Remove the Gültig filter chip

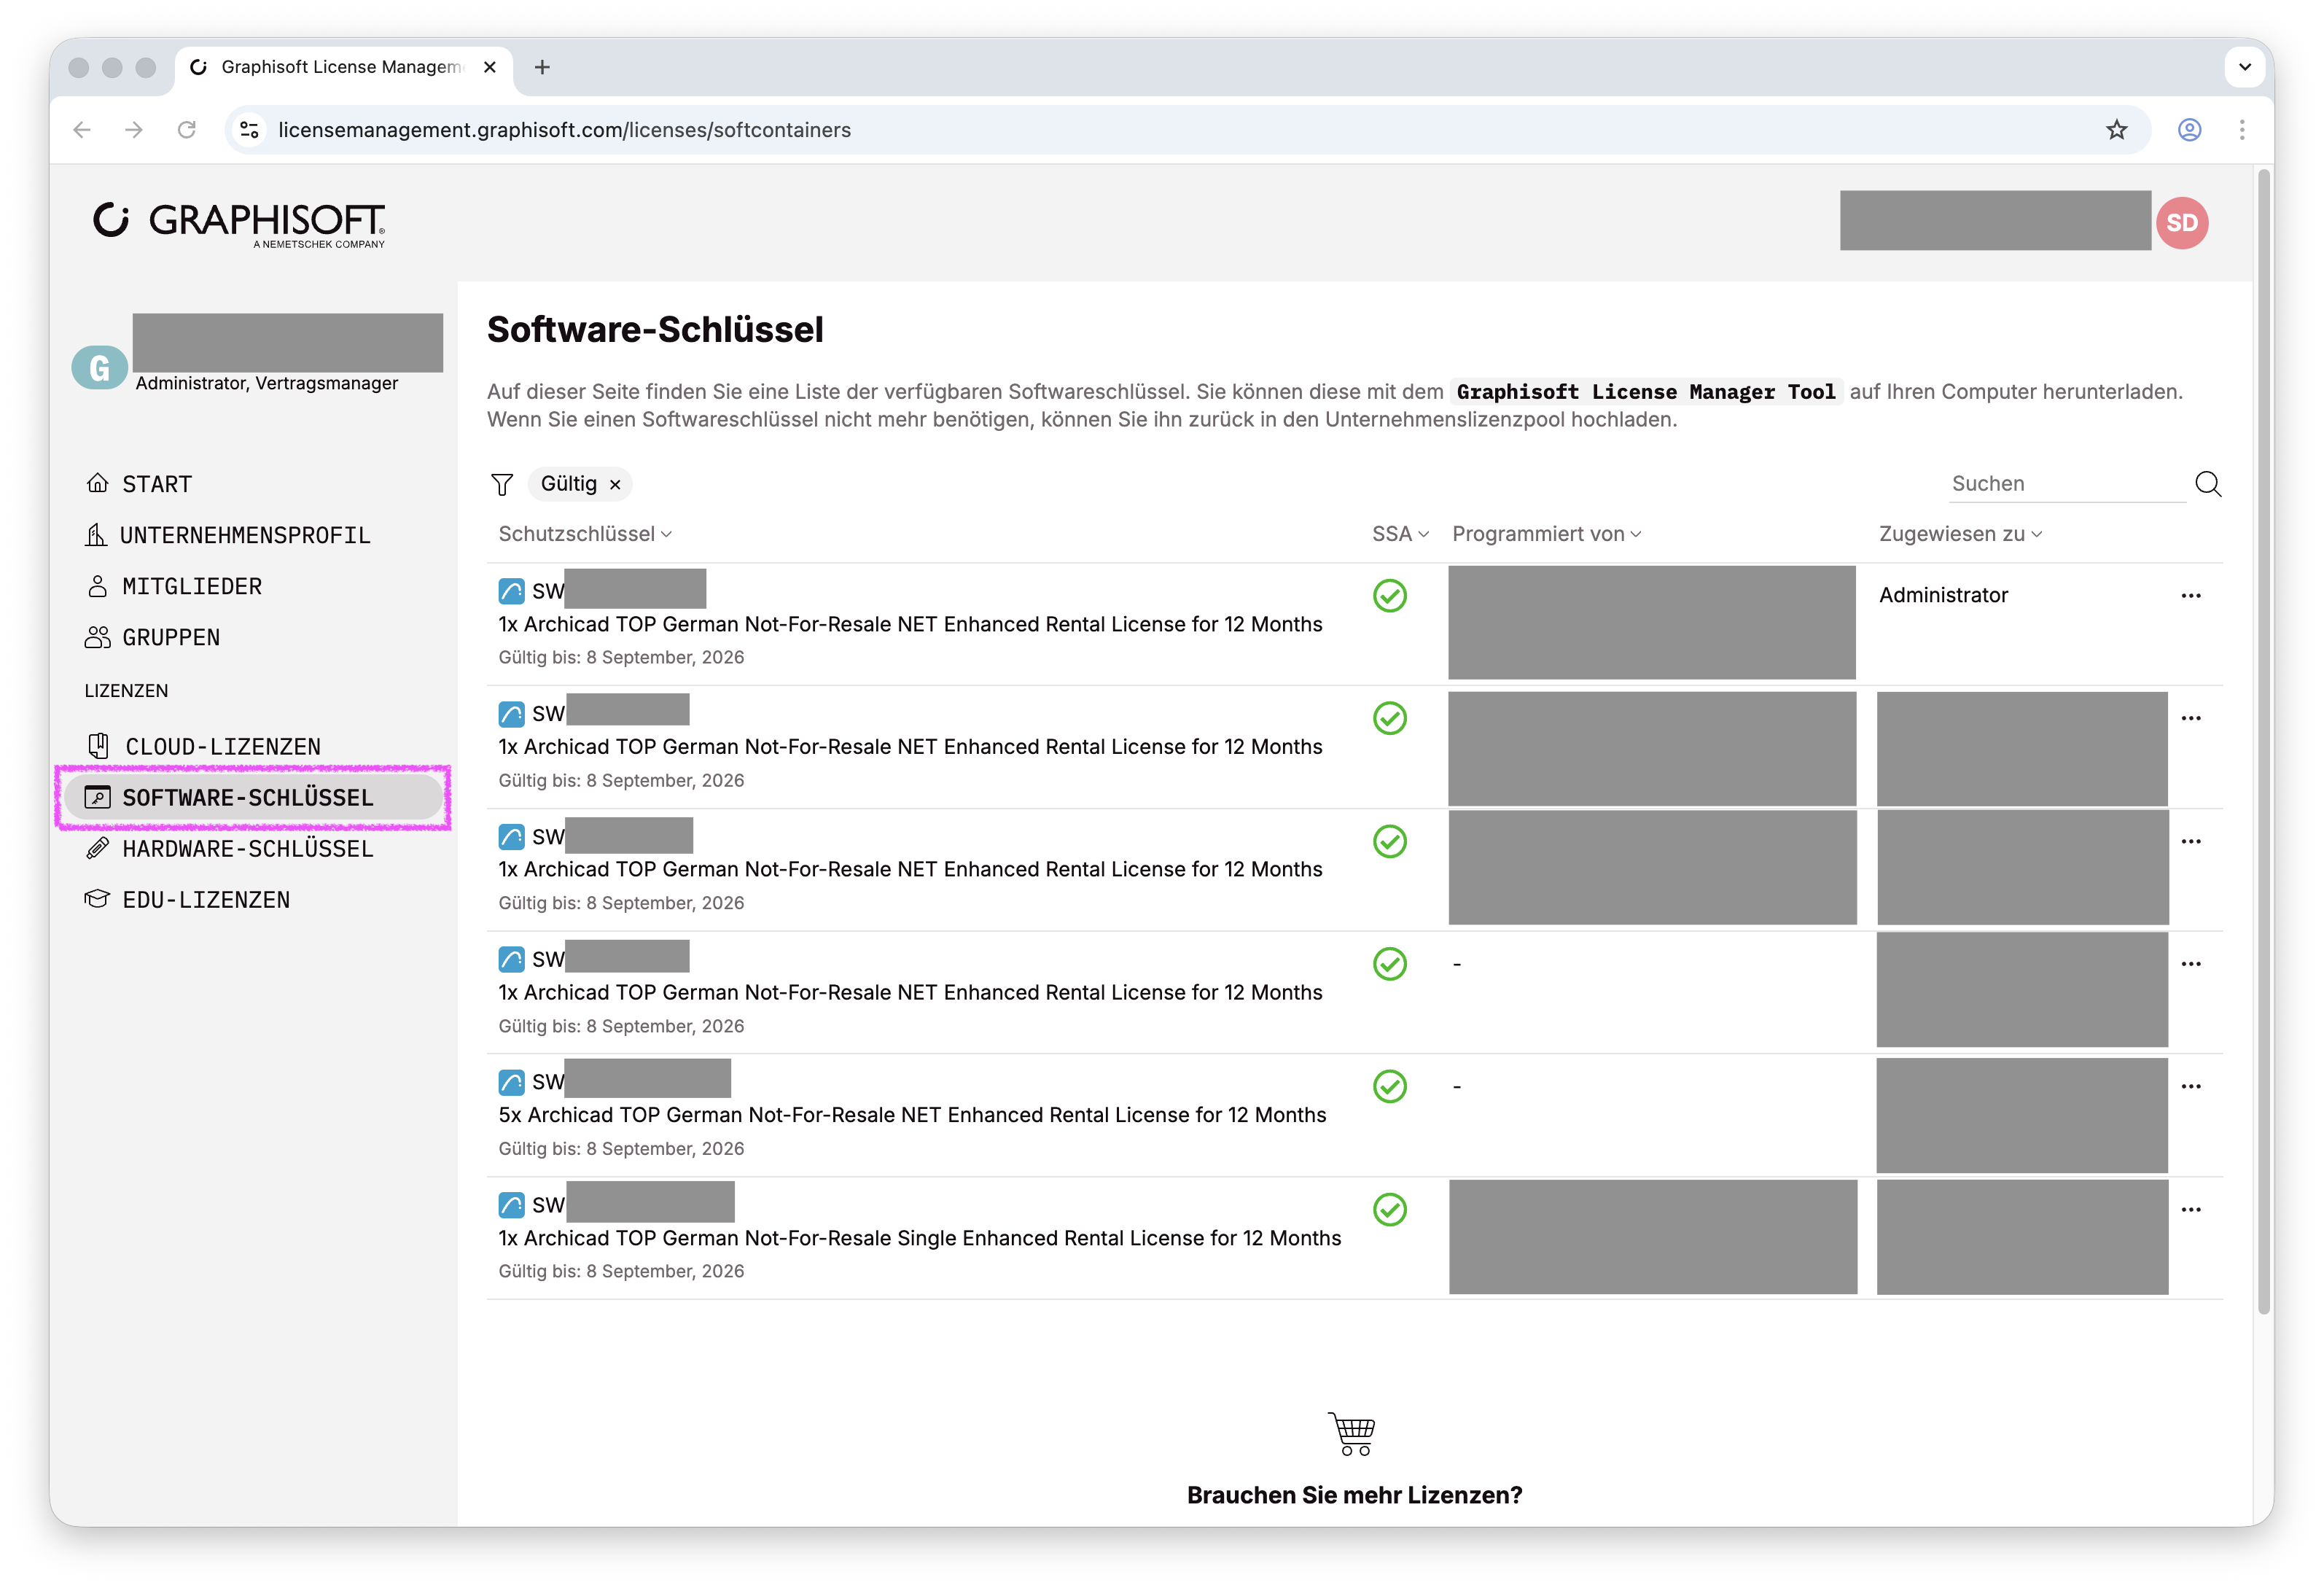tap(615, 485)
